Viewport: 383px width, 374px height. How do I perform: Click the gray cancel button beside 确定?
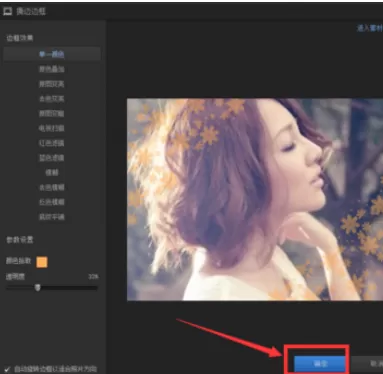click(x=367, y=364)
